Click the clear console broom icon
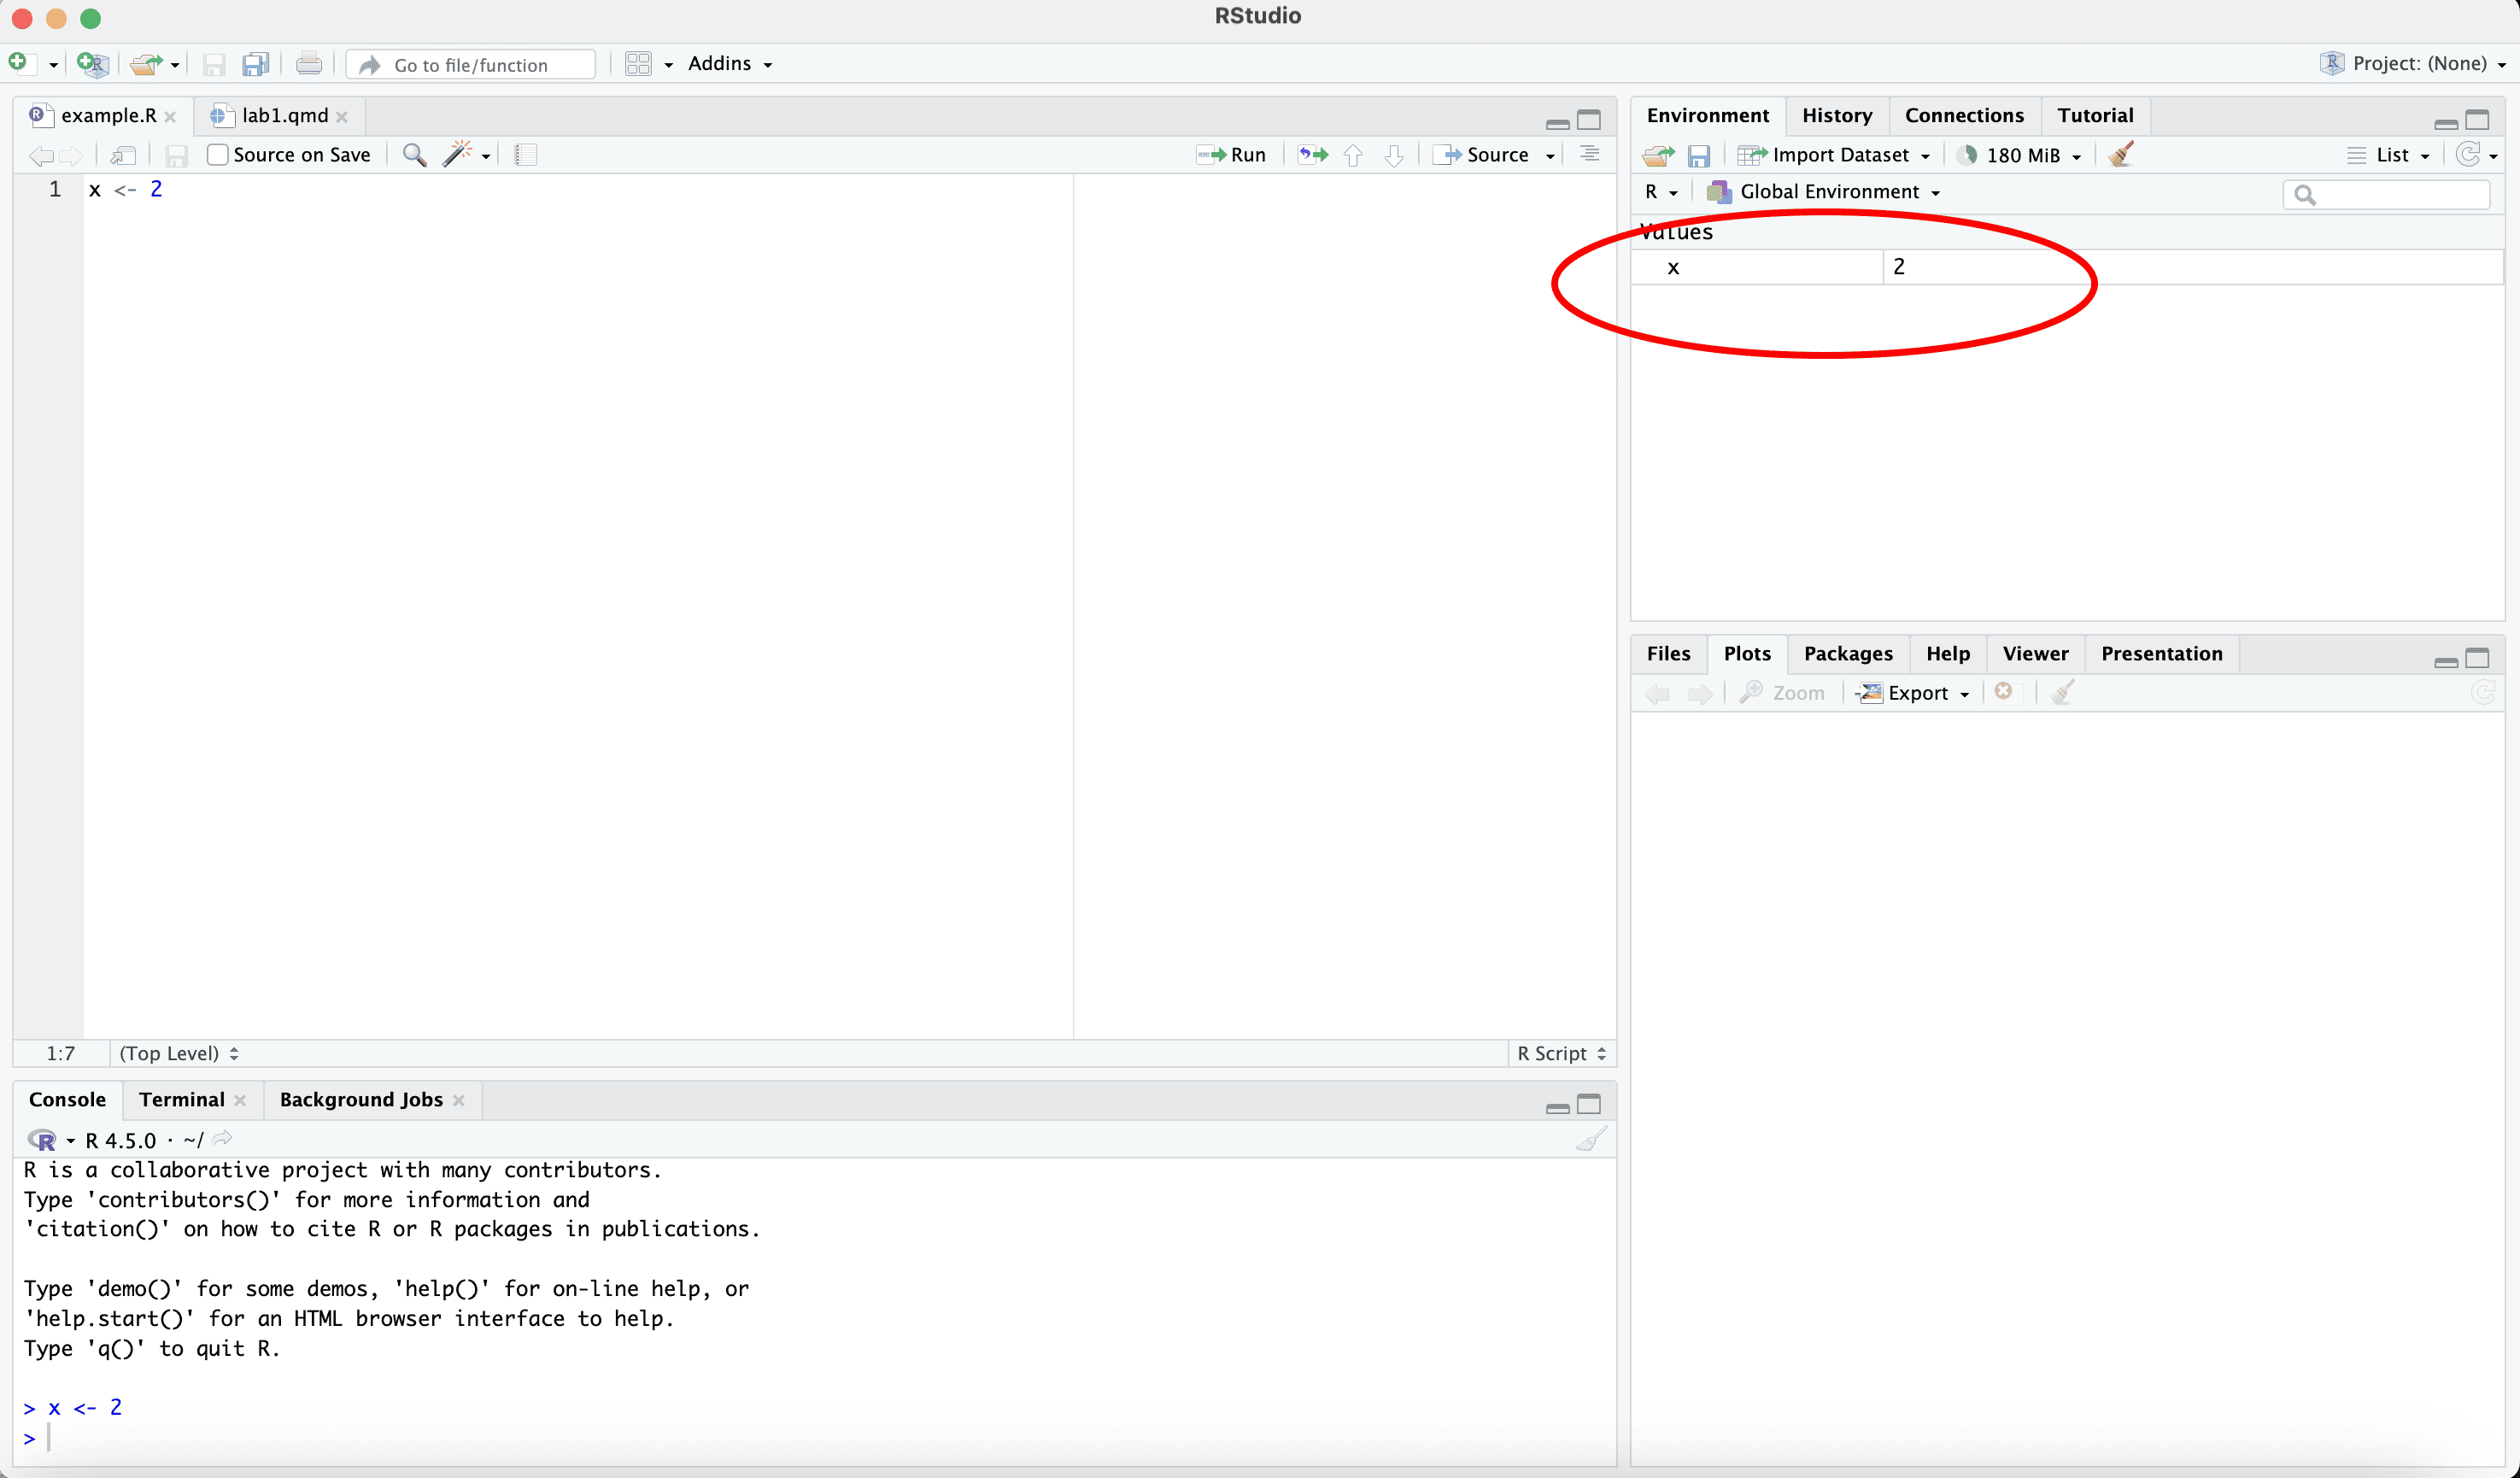2520x1478 pixels. pos(1590,1140)
